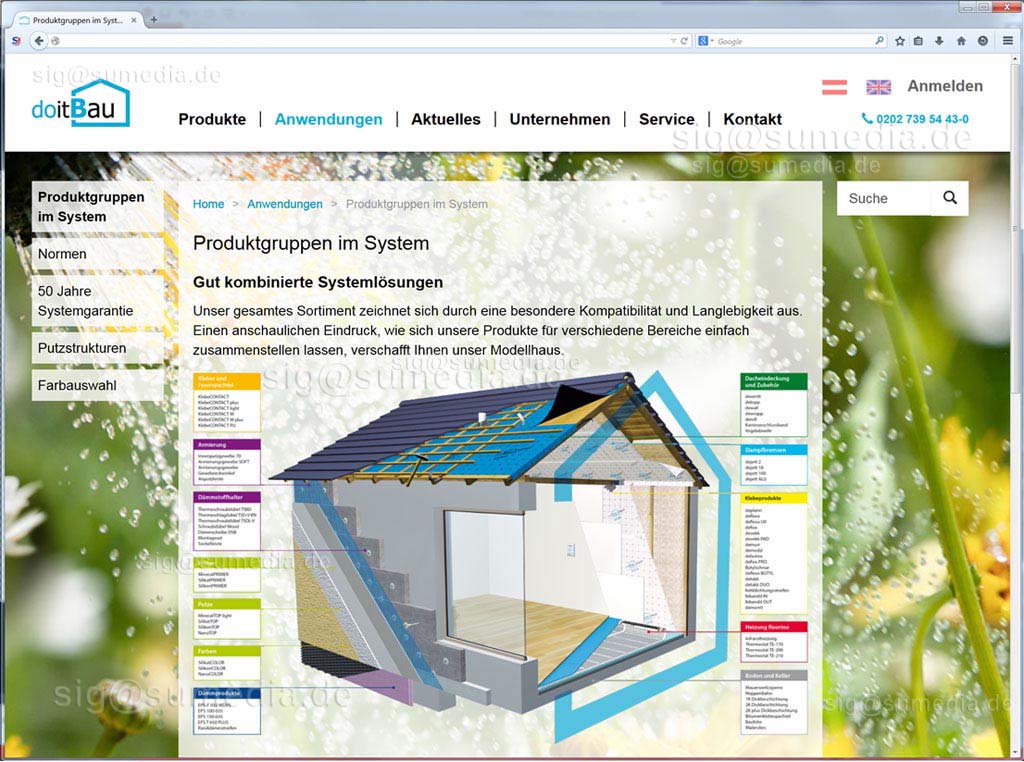Click the green Dacheindeckung und Zubehör label

773,382
